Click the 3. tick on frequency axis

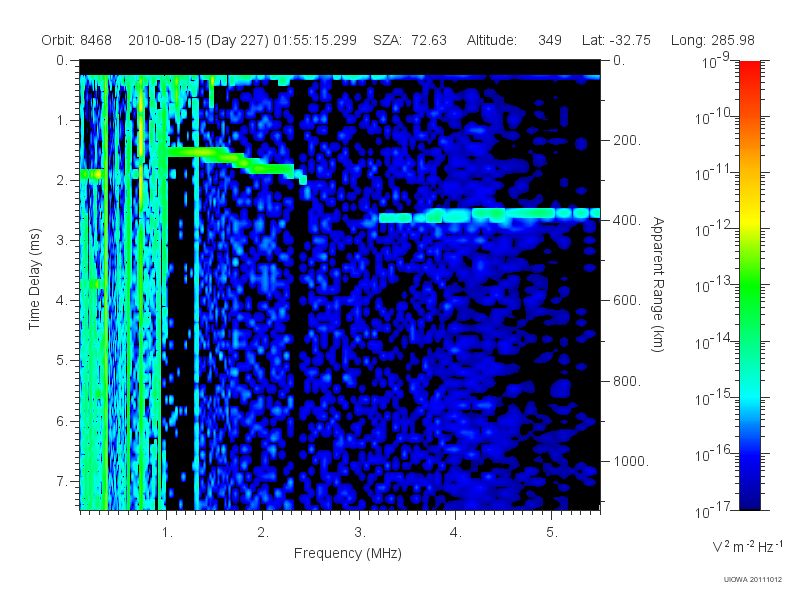point(360,532)
